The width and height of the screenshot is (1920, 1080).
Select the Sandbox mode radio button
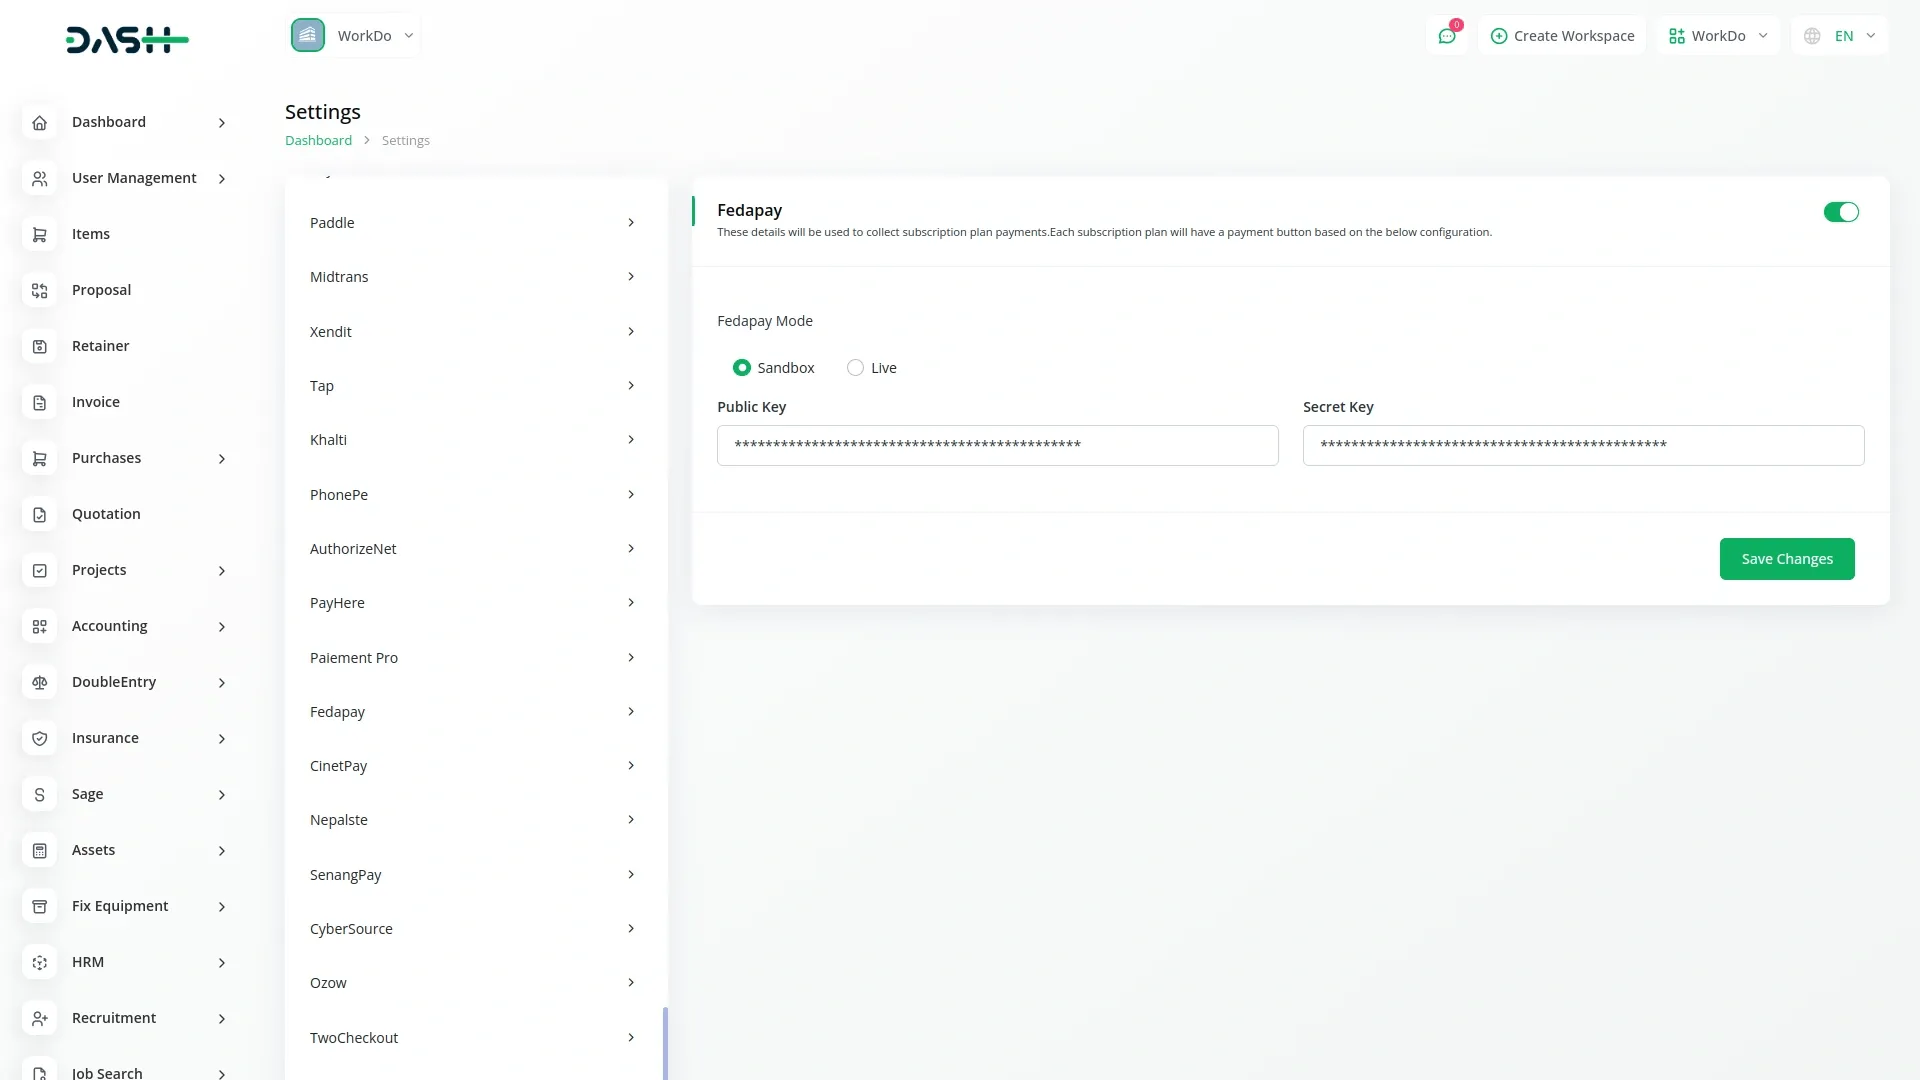coord(741,368)
